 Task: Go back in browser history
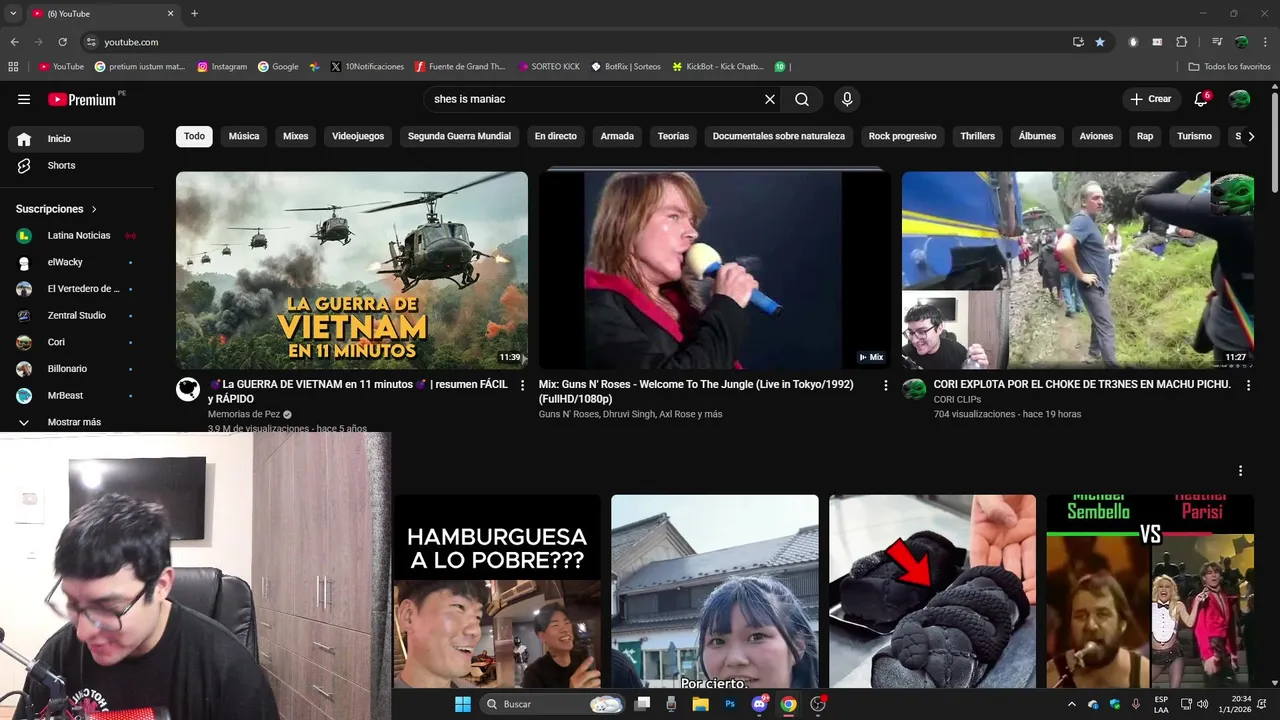click(x=14, y=42)
